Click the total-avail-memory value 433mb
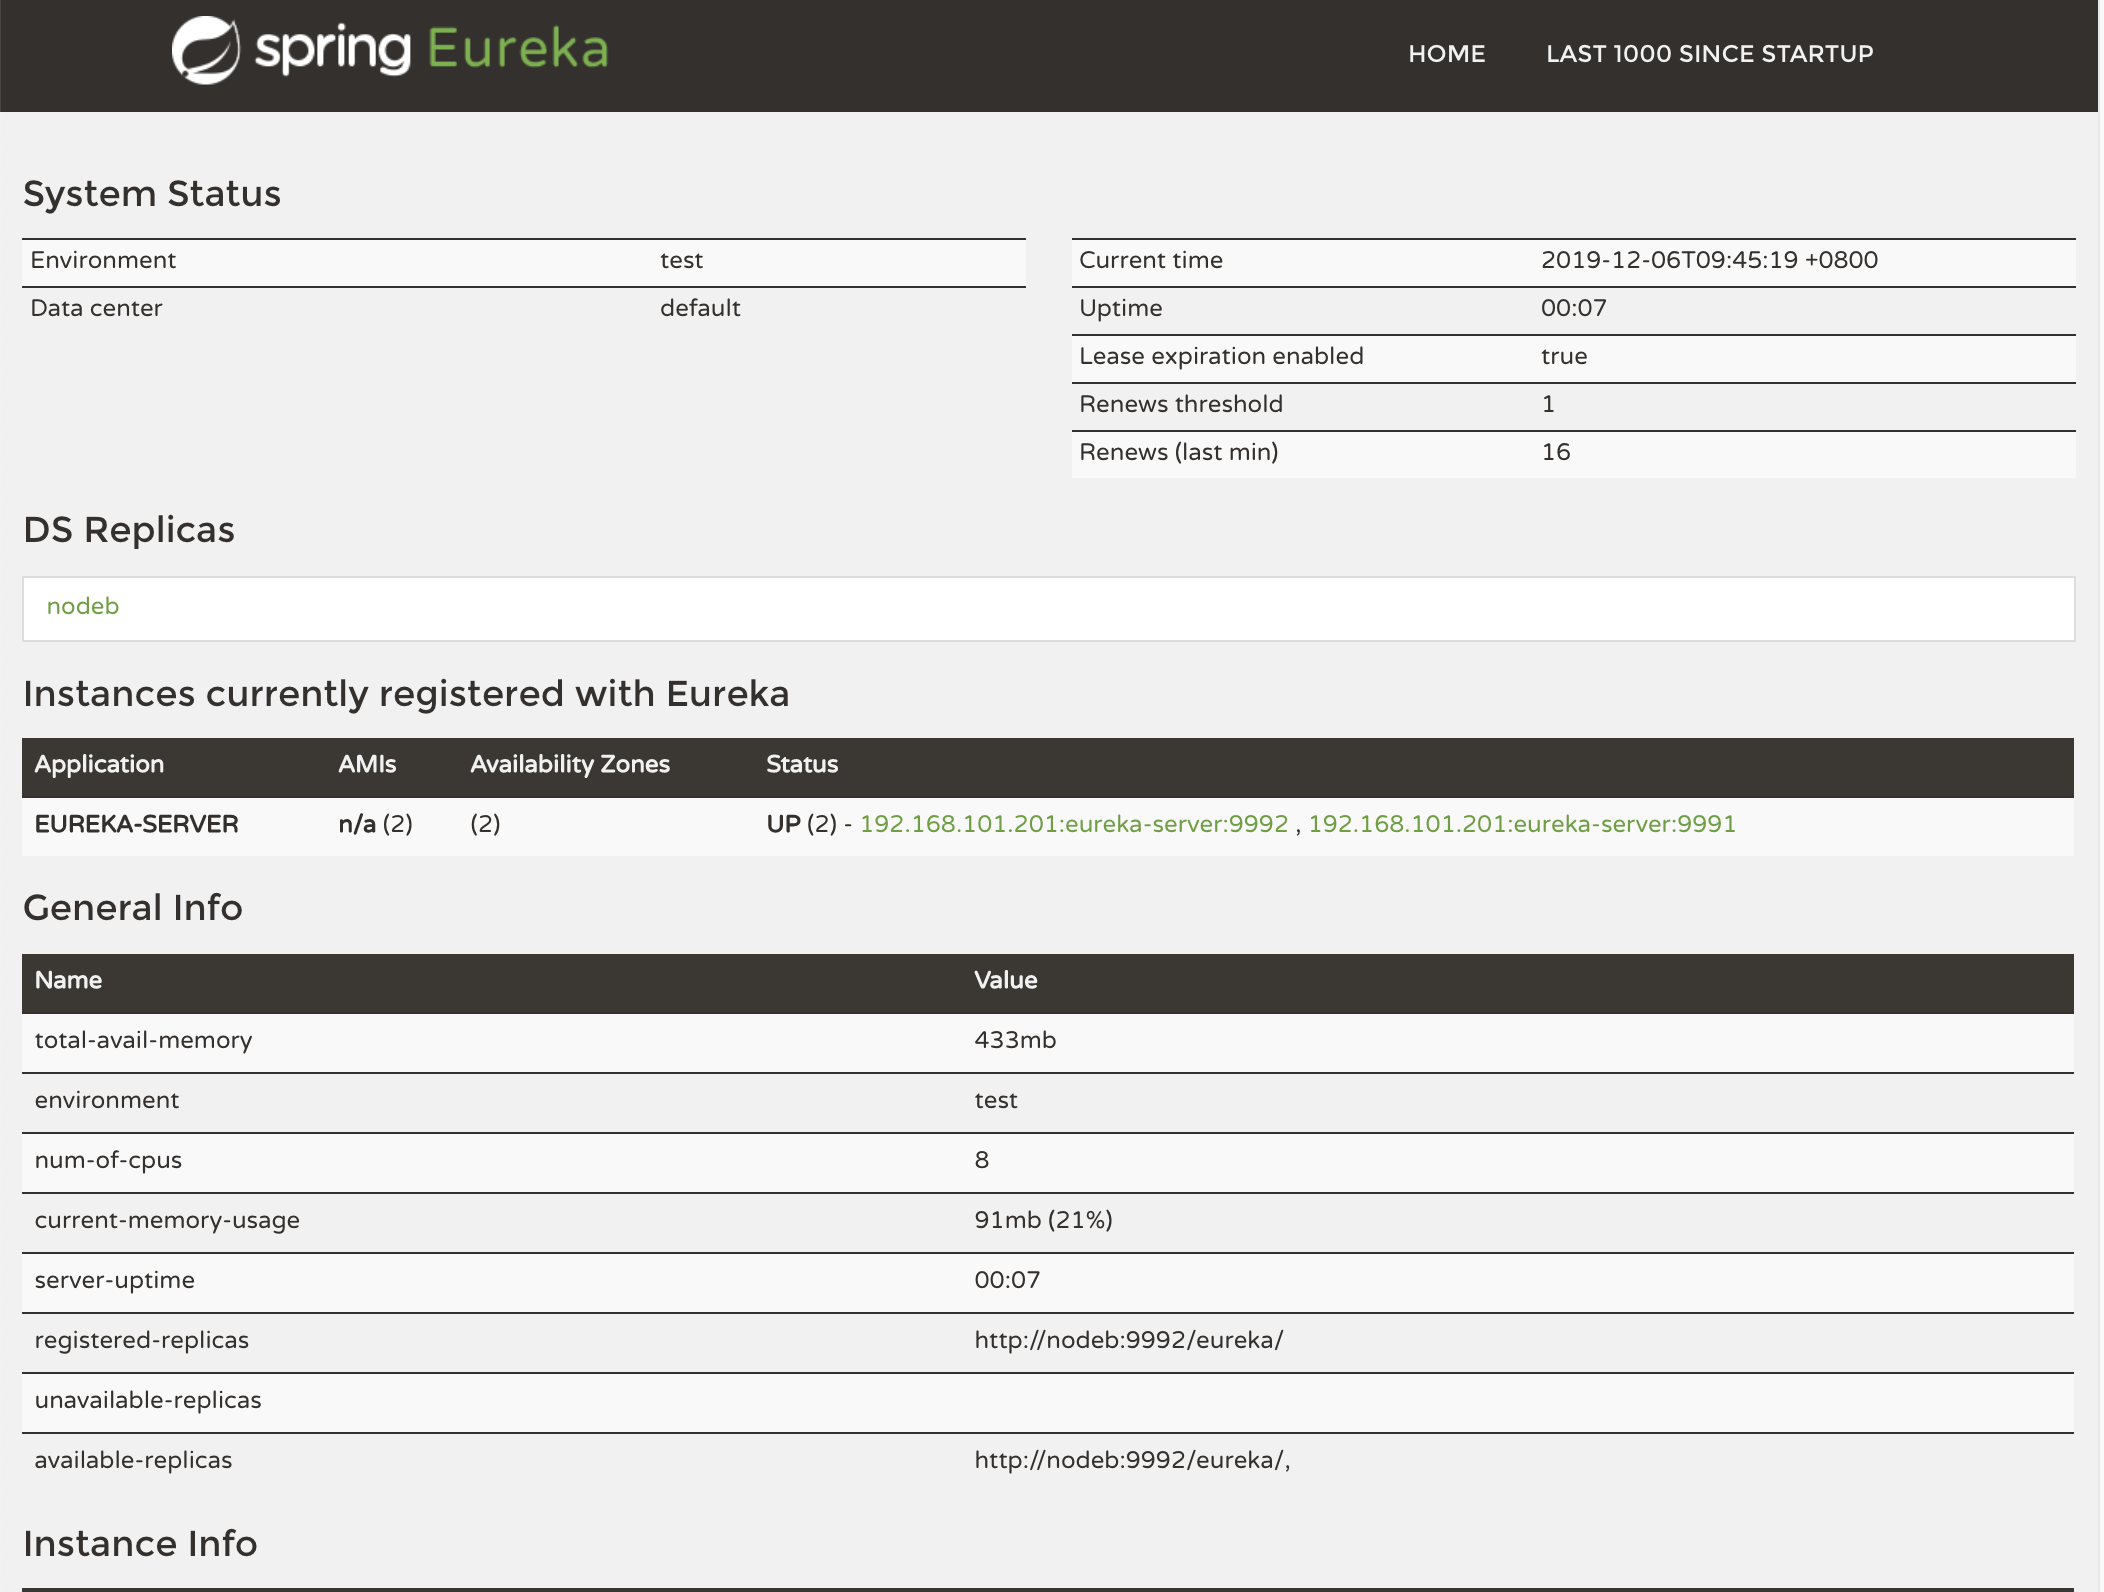This screenshot has height=1592, width=2104. (1015, 1040)
